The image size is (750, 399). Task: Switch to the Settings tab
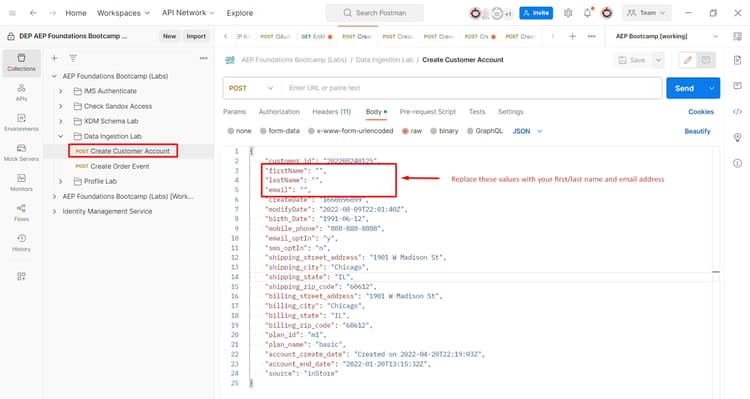point(510,111)
